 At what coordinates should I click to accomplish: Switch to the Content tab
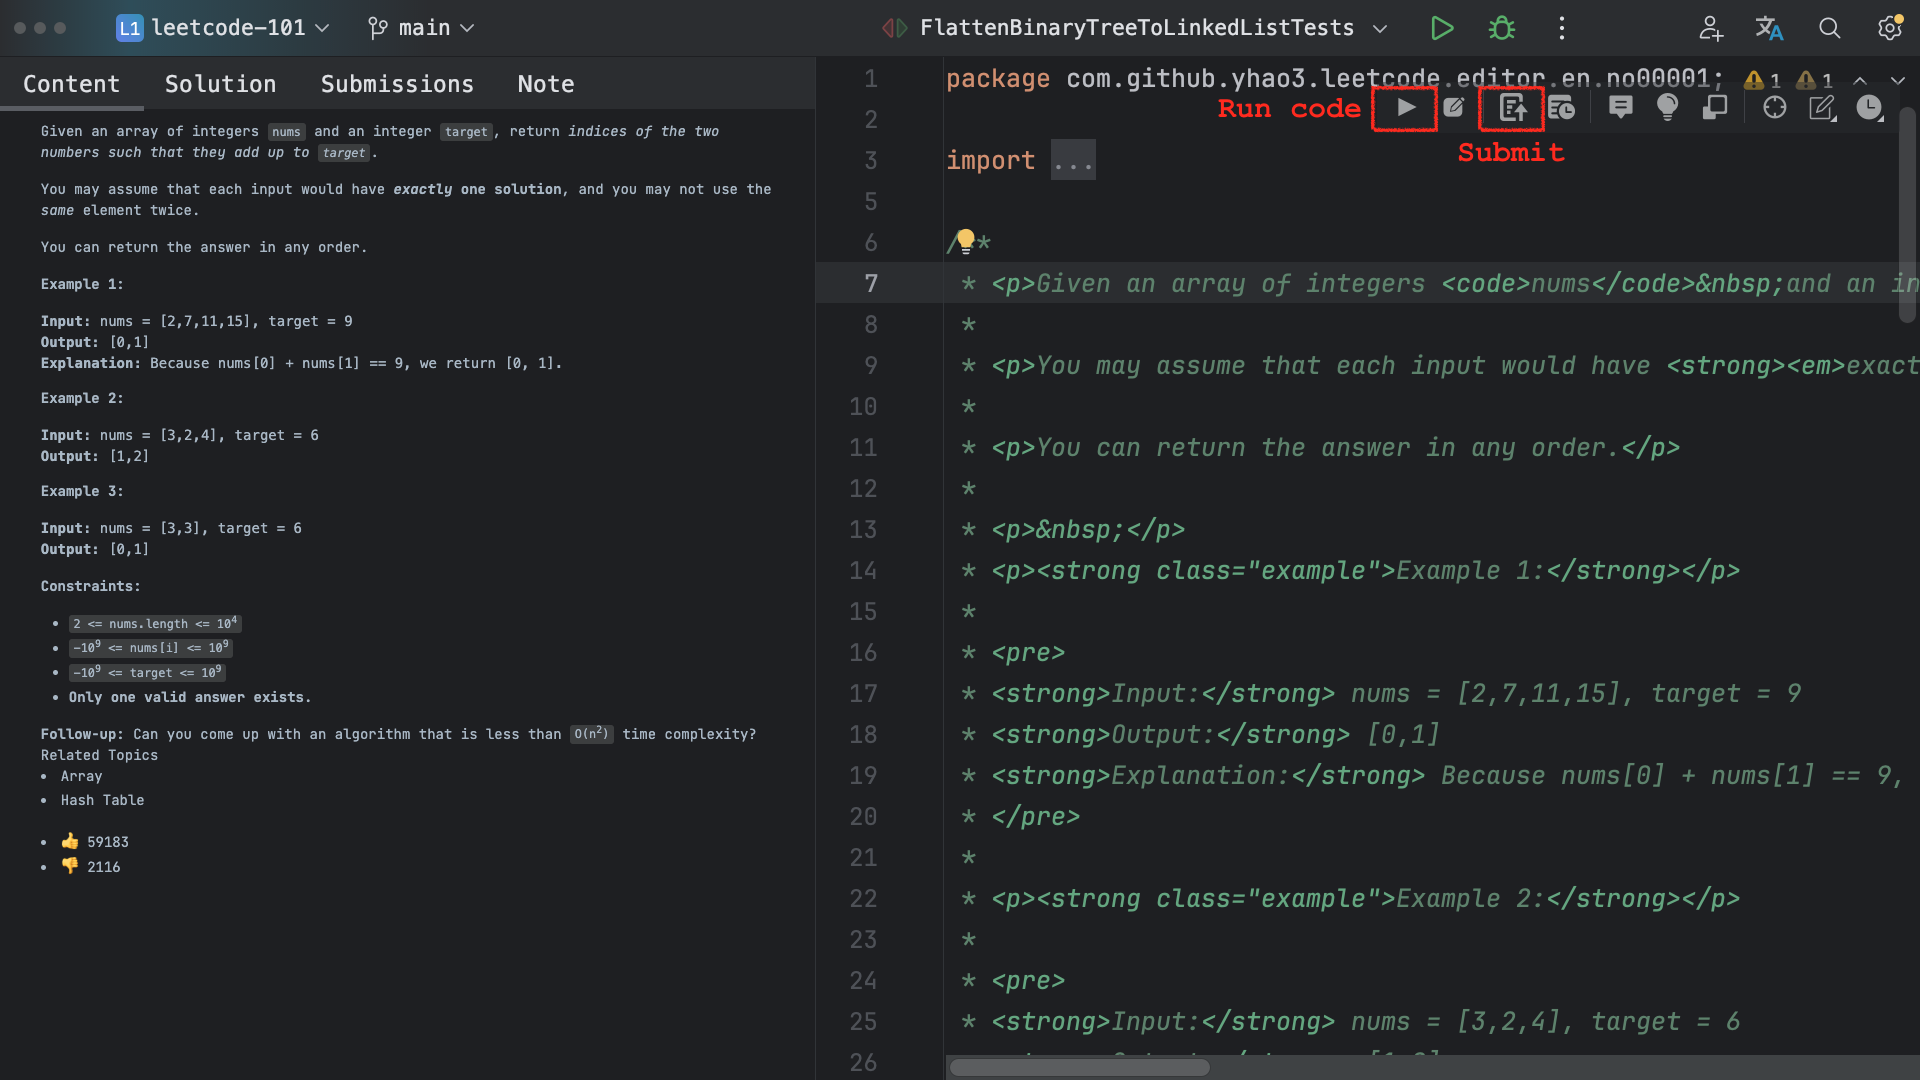coord(71,84)
